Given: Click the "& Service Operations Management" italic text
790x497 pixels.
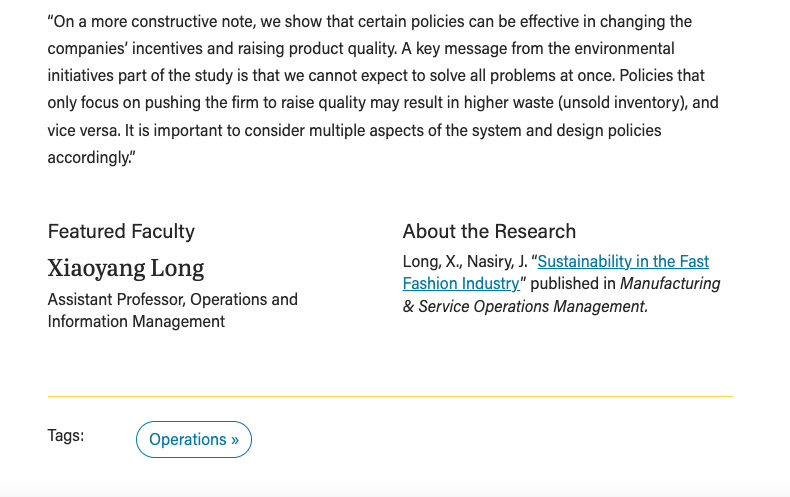Looking at the screenshot, I should pos(525,306).
